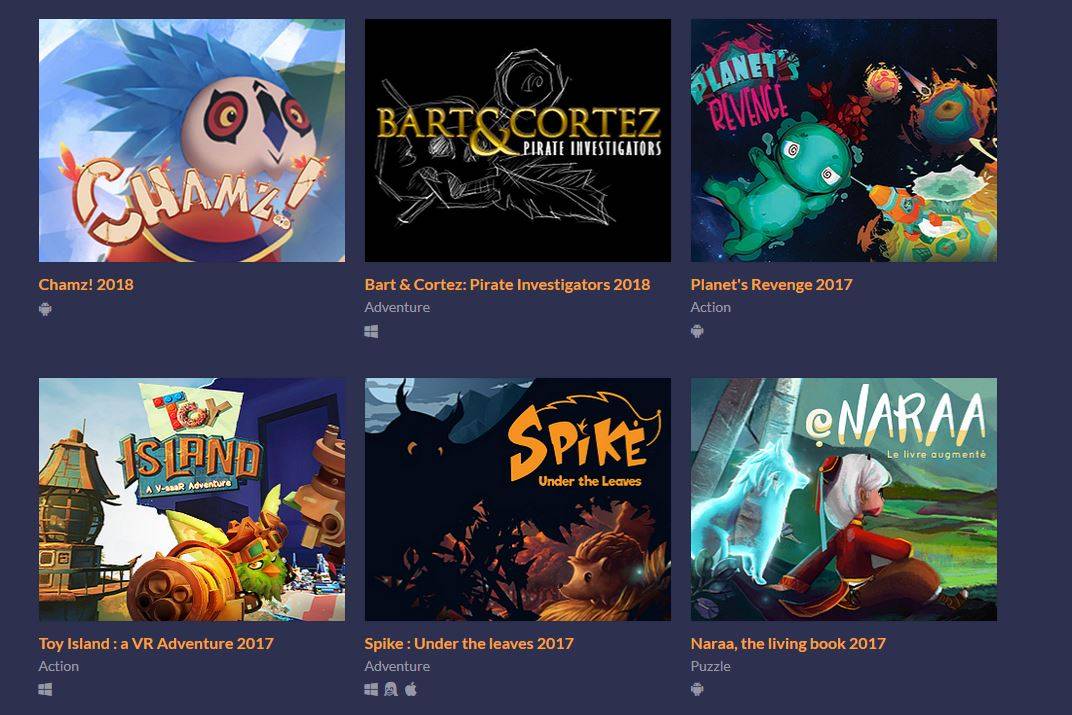Click the Android icon under Chamz! 2018
The width and height of the screenshot is (1072, 715).
pyautogui.click(x=45, y=310)
